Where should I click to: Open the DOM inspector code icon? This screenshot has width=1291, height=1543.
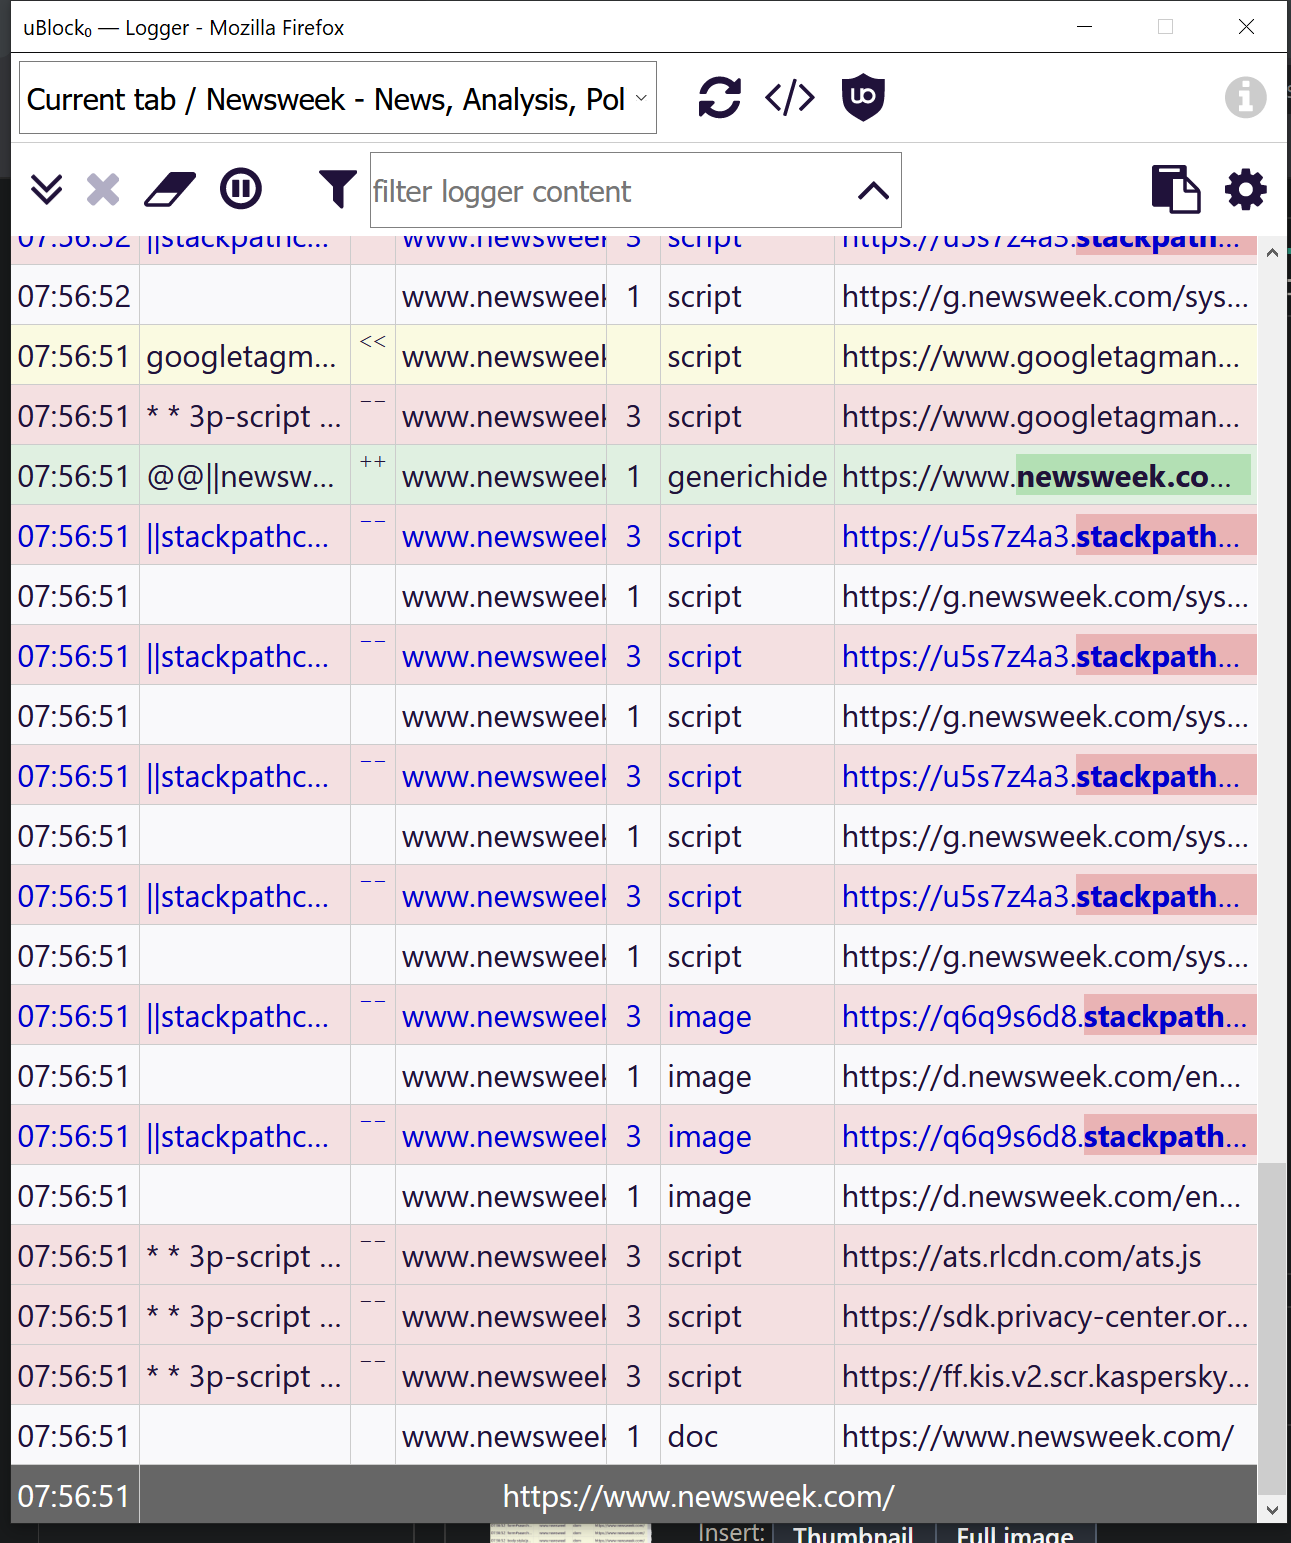coord(790,98)
